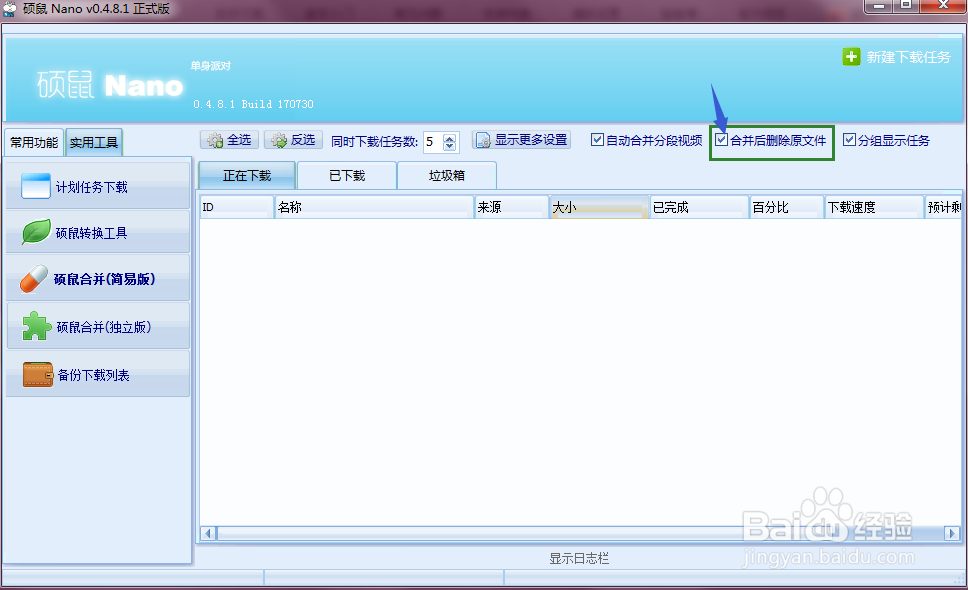The height and width of the screenshot is (590, 968).
Task: Sort by the 百分比 column header
Action: point(787,207)
